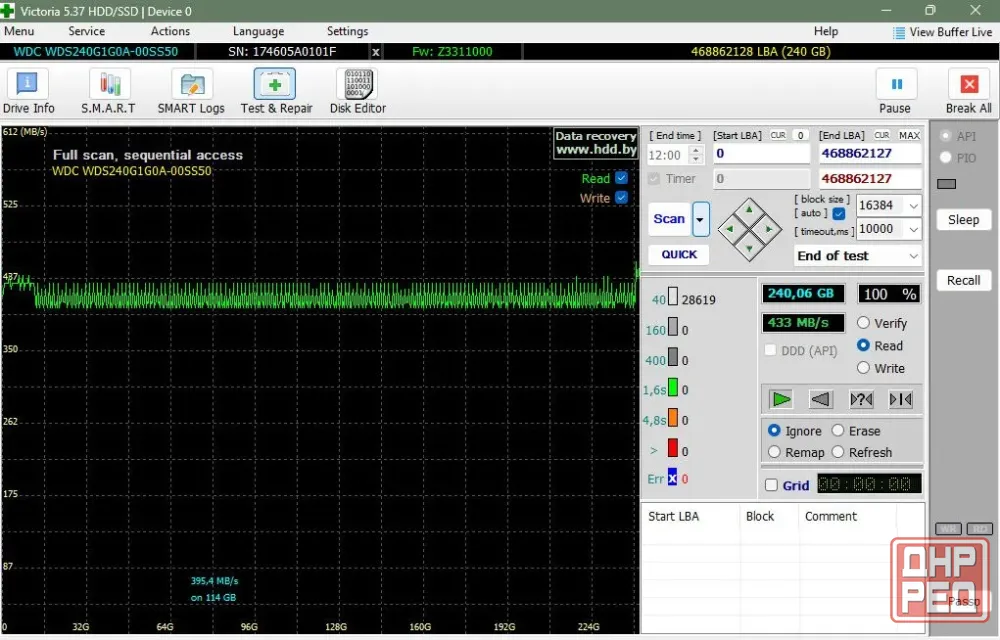Screen dimensions: 1000x640
Task: Click the Sleep button
Action: [x=963, y=220]
